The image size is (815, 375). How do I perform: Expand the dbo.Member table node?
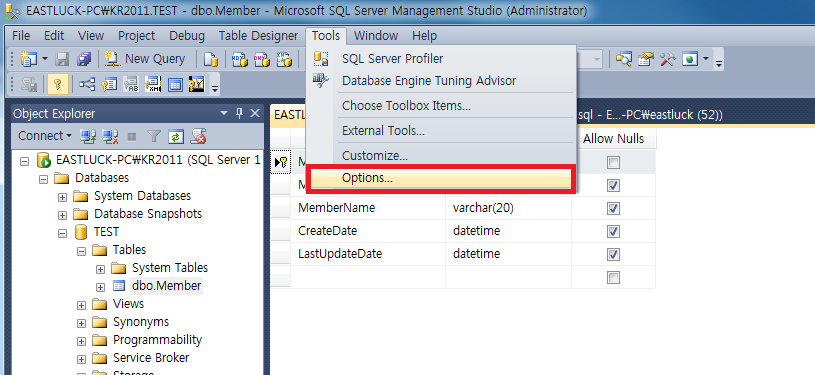coord(100,287)
